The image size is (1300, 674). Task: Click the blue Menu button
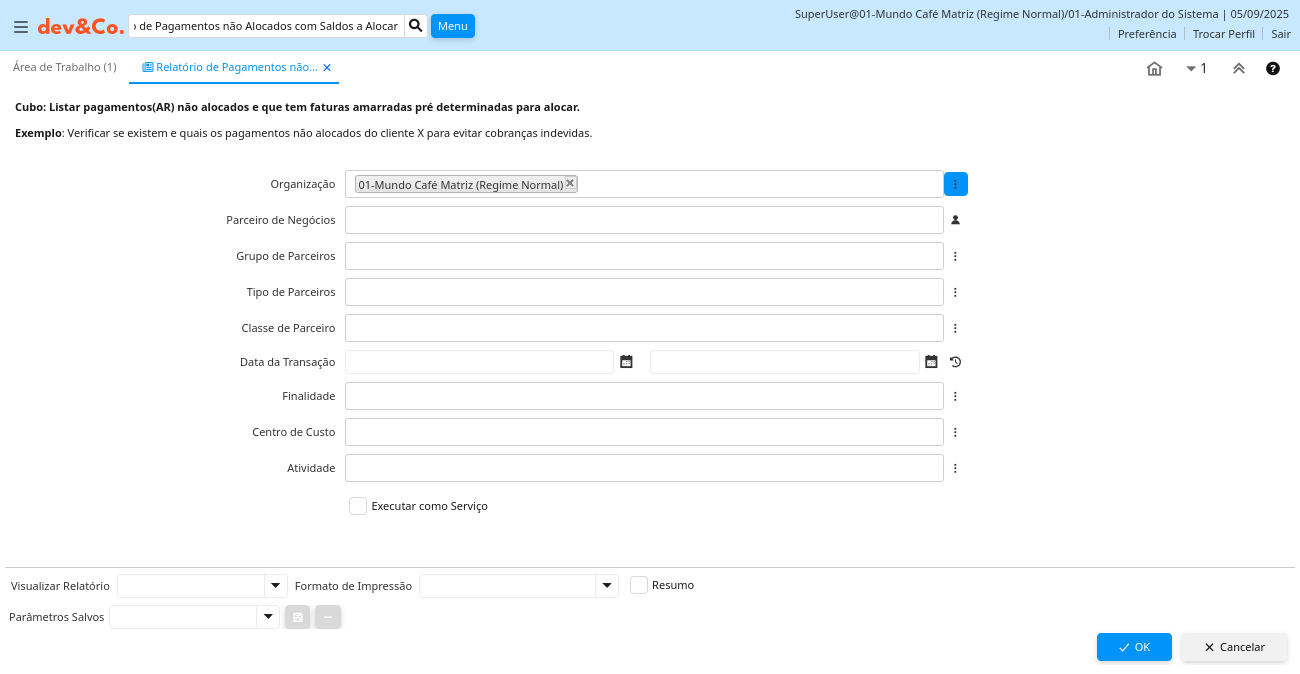453,26
